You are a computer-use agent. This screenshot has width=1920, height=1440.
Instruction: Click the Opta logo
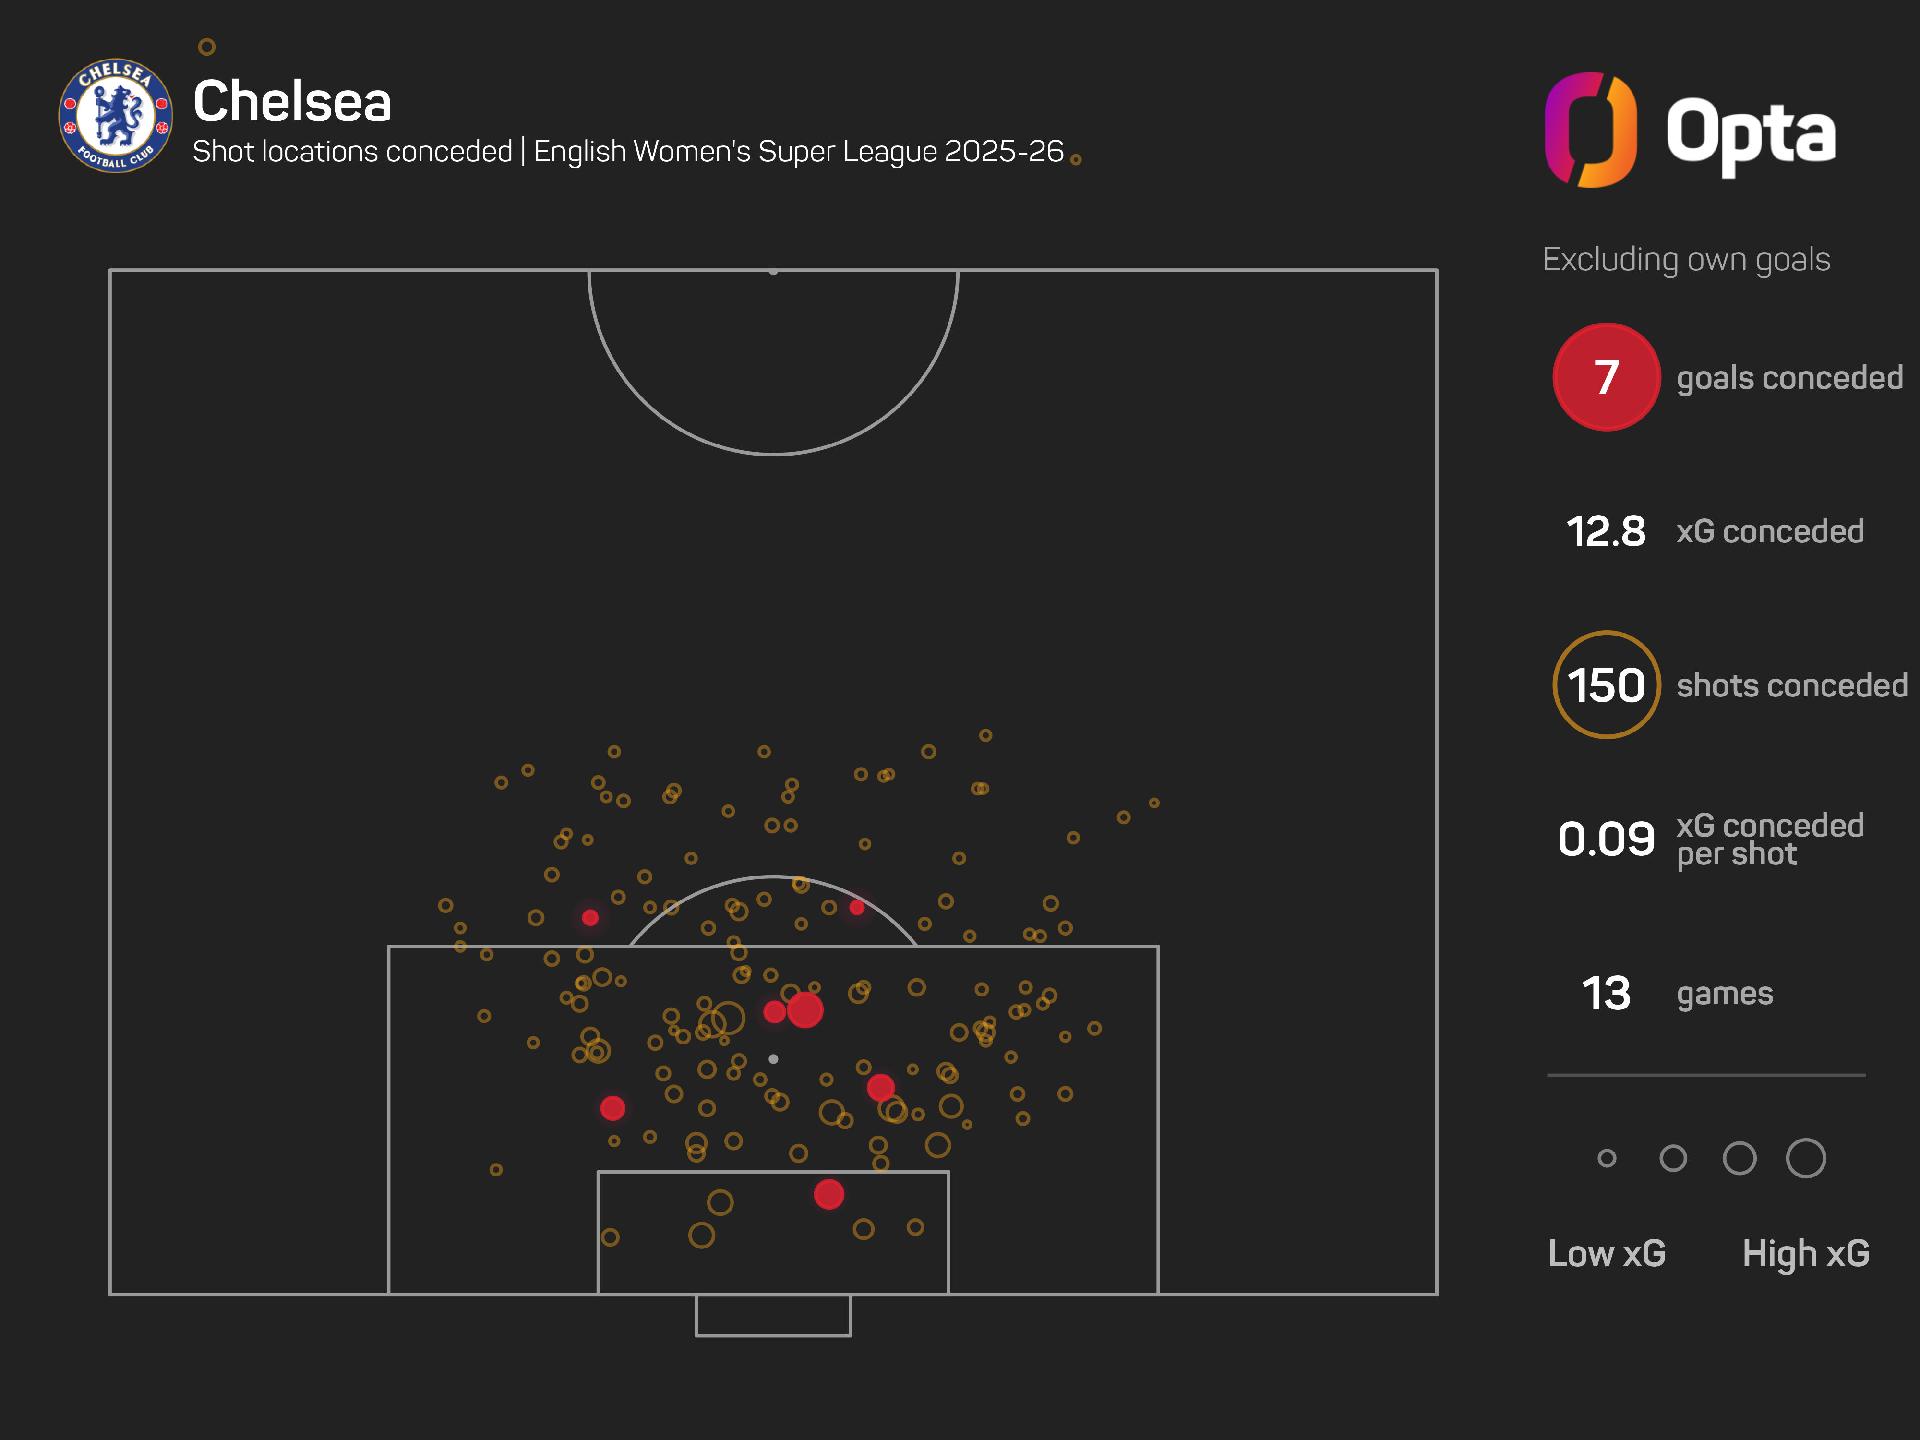coord(1691,130)
